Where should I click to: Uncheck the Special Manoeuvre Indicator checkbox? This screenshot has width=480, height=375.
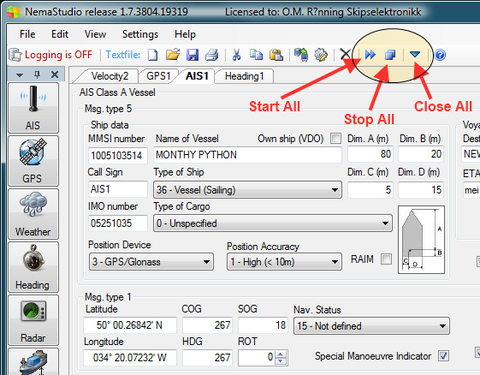444,356
